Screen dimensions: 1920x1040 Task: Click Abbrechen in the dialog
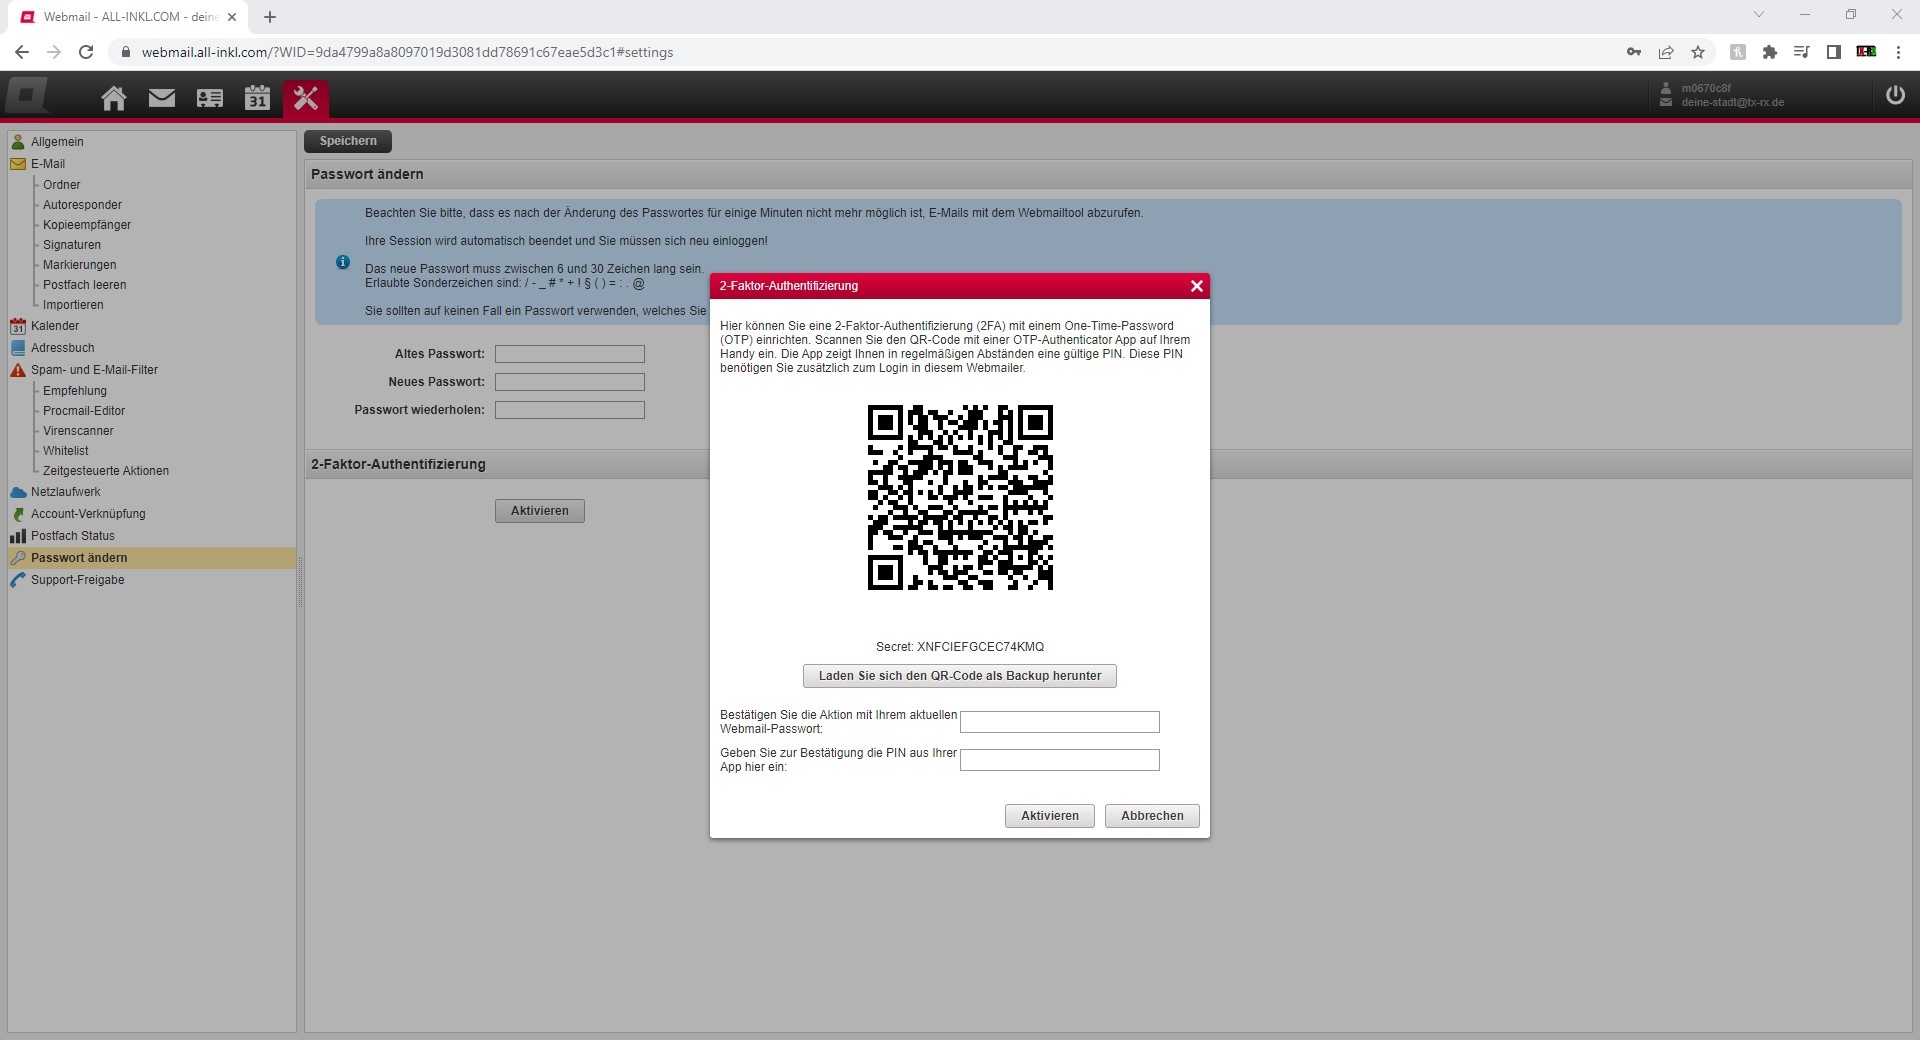pyautogui.click(x=1152, y=816)
